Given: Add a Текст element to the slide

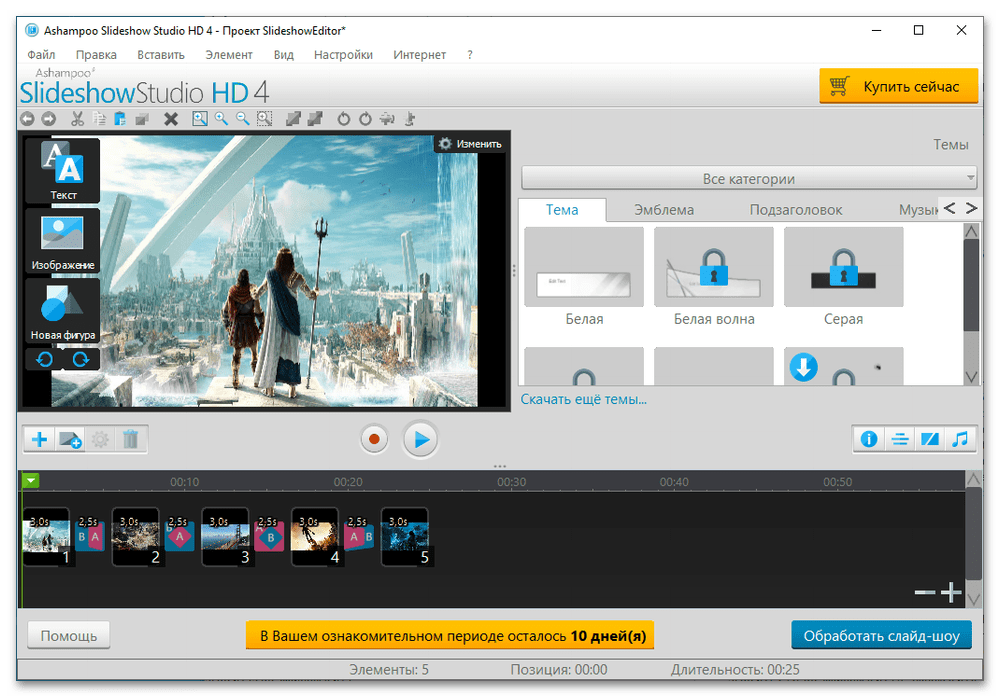Looking at the screenshot, I should (x=63, y=170).
